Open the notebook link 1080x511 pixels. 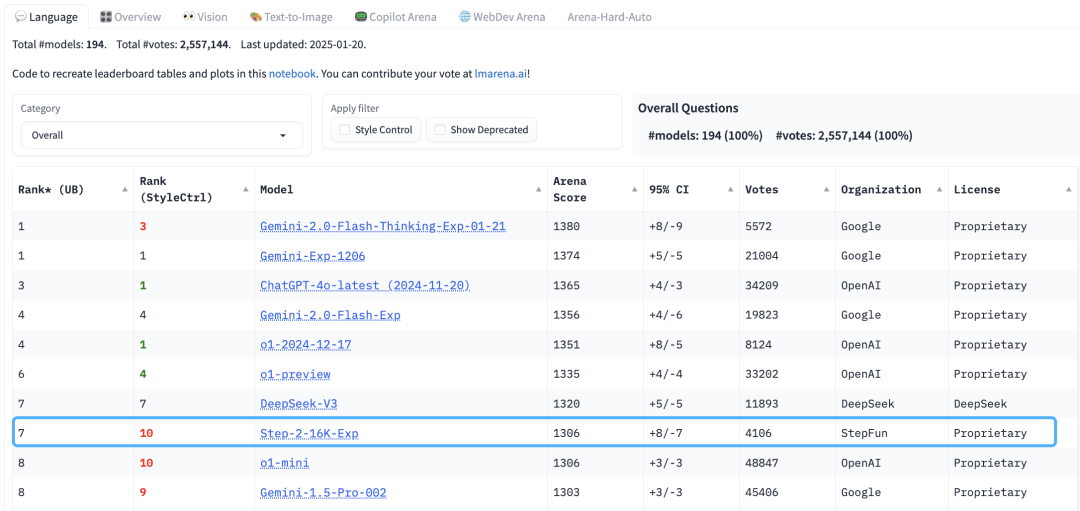click(x=292, y=73)
